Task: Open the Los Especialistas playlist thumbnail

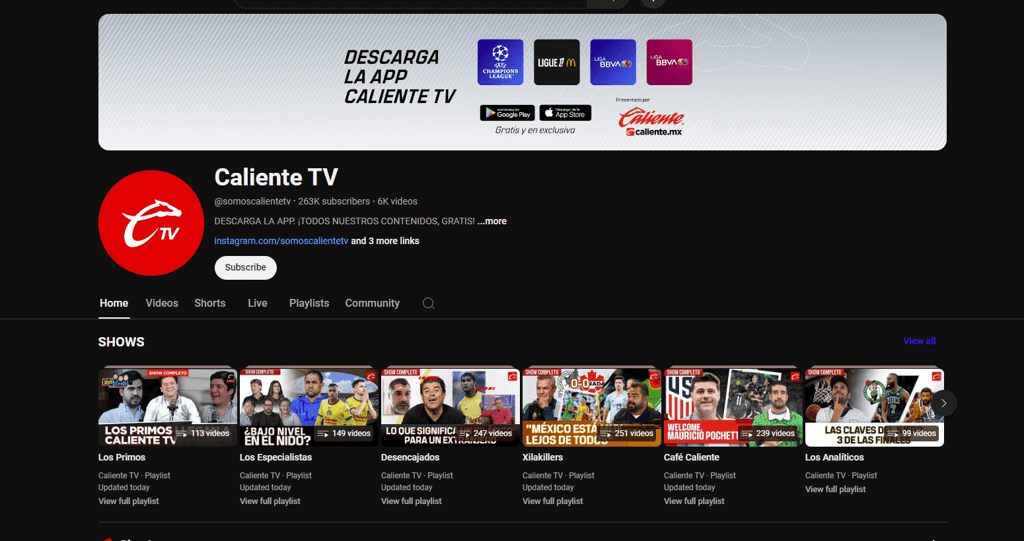Action: pyautogui.click(x=309, y=406)
